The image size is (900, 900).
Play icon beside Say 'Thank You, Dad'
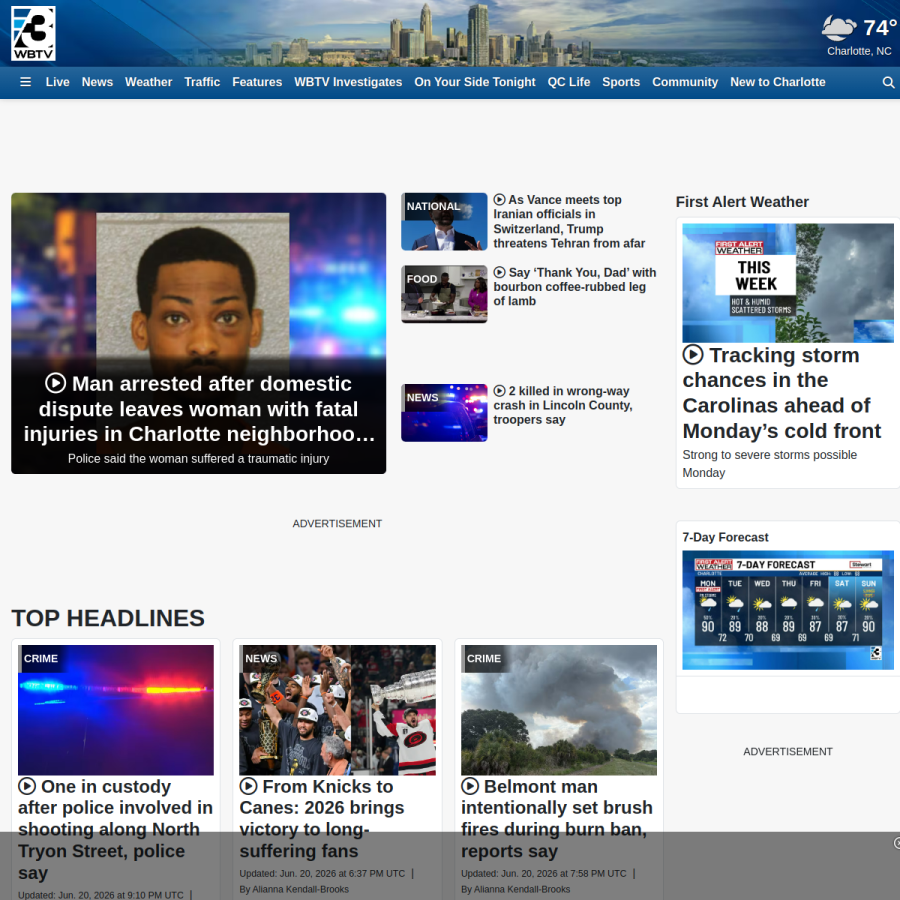[x=499, y=272]
